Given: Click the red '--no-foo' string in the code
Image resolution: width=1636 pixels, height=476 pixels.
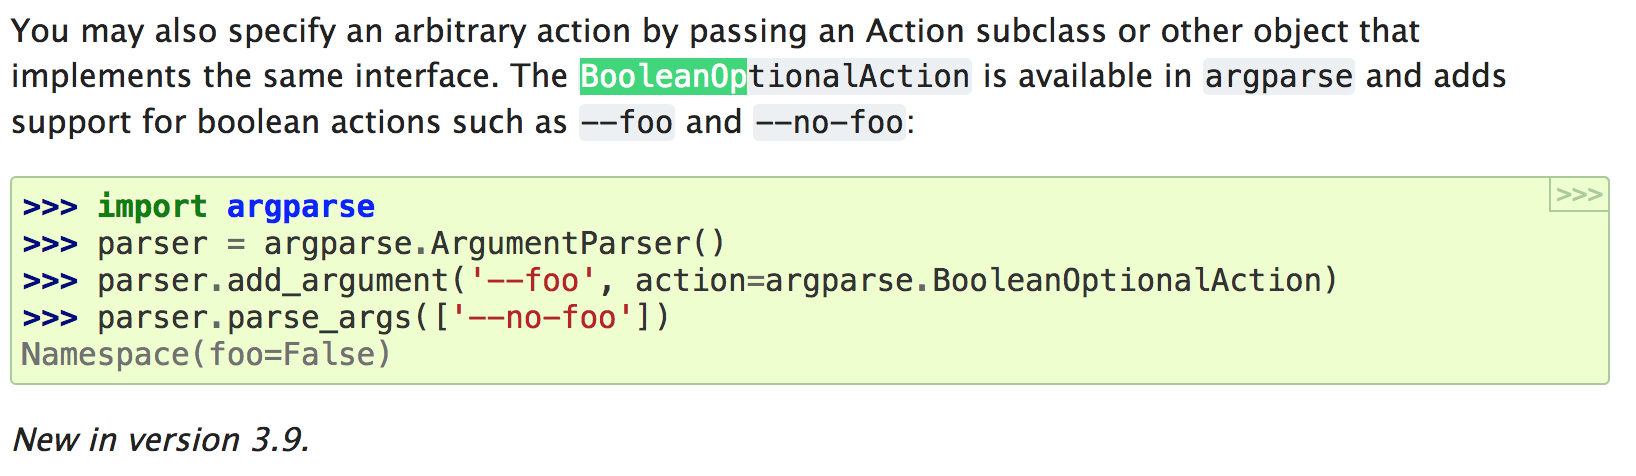Looking at the screenshot, I should (541, 318).
